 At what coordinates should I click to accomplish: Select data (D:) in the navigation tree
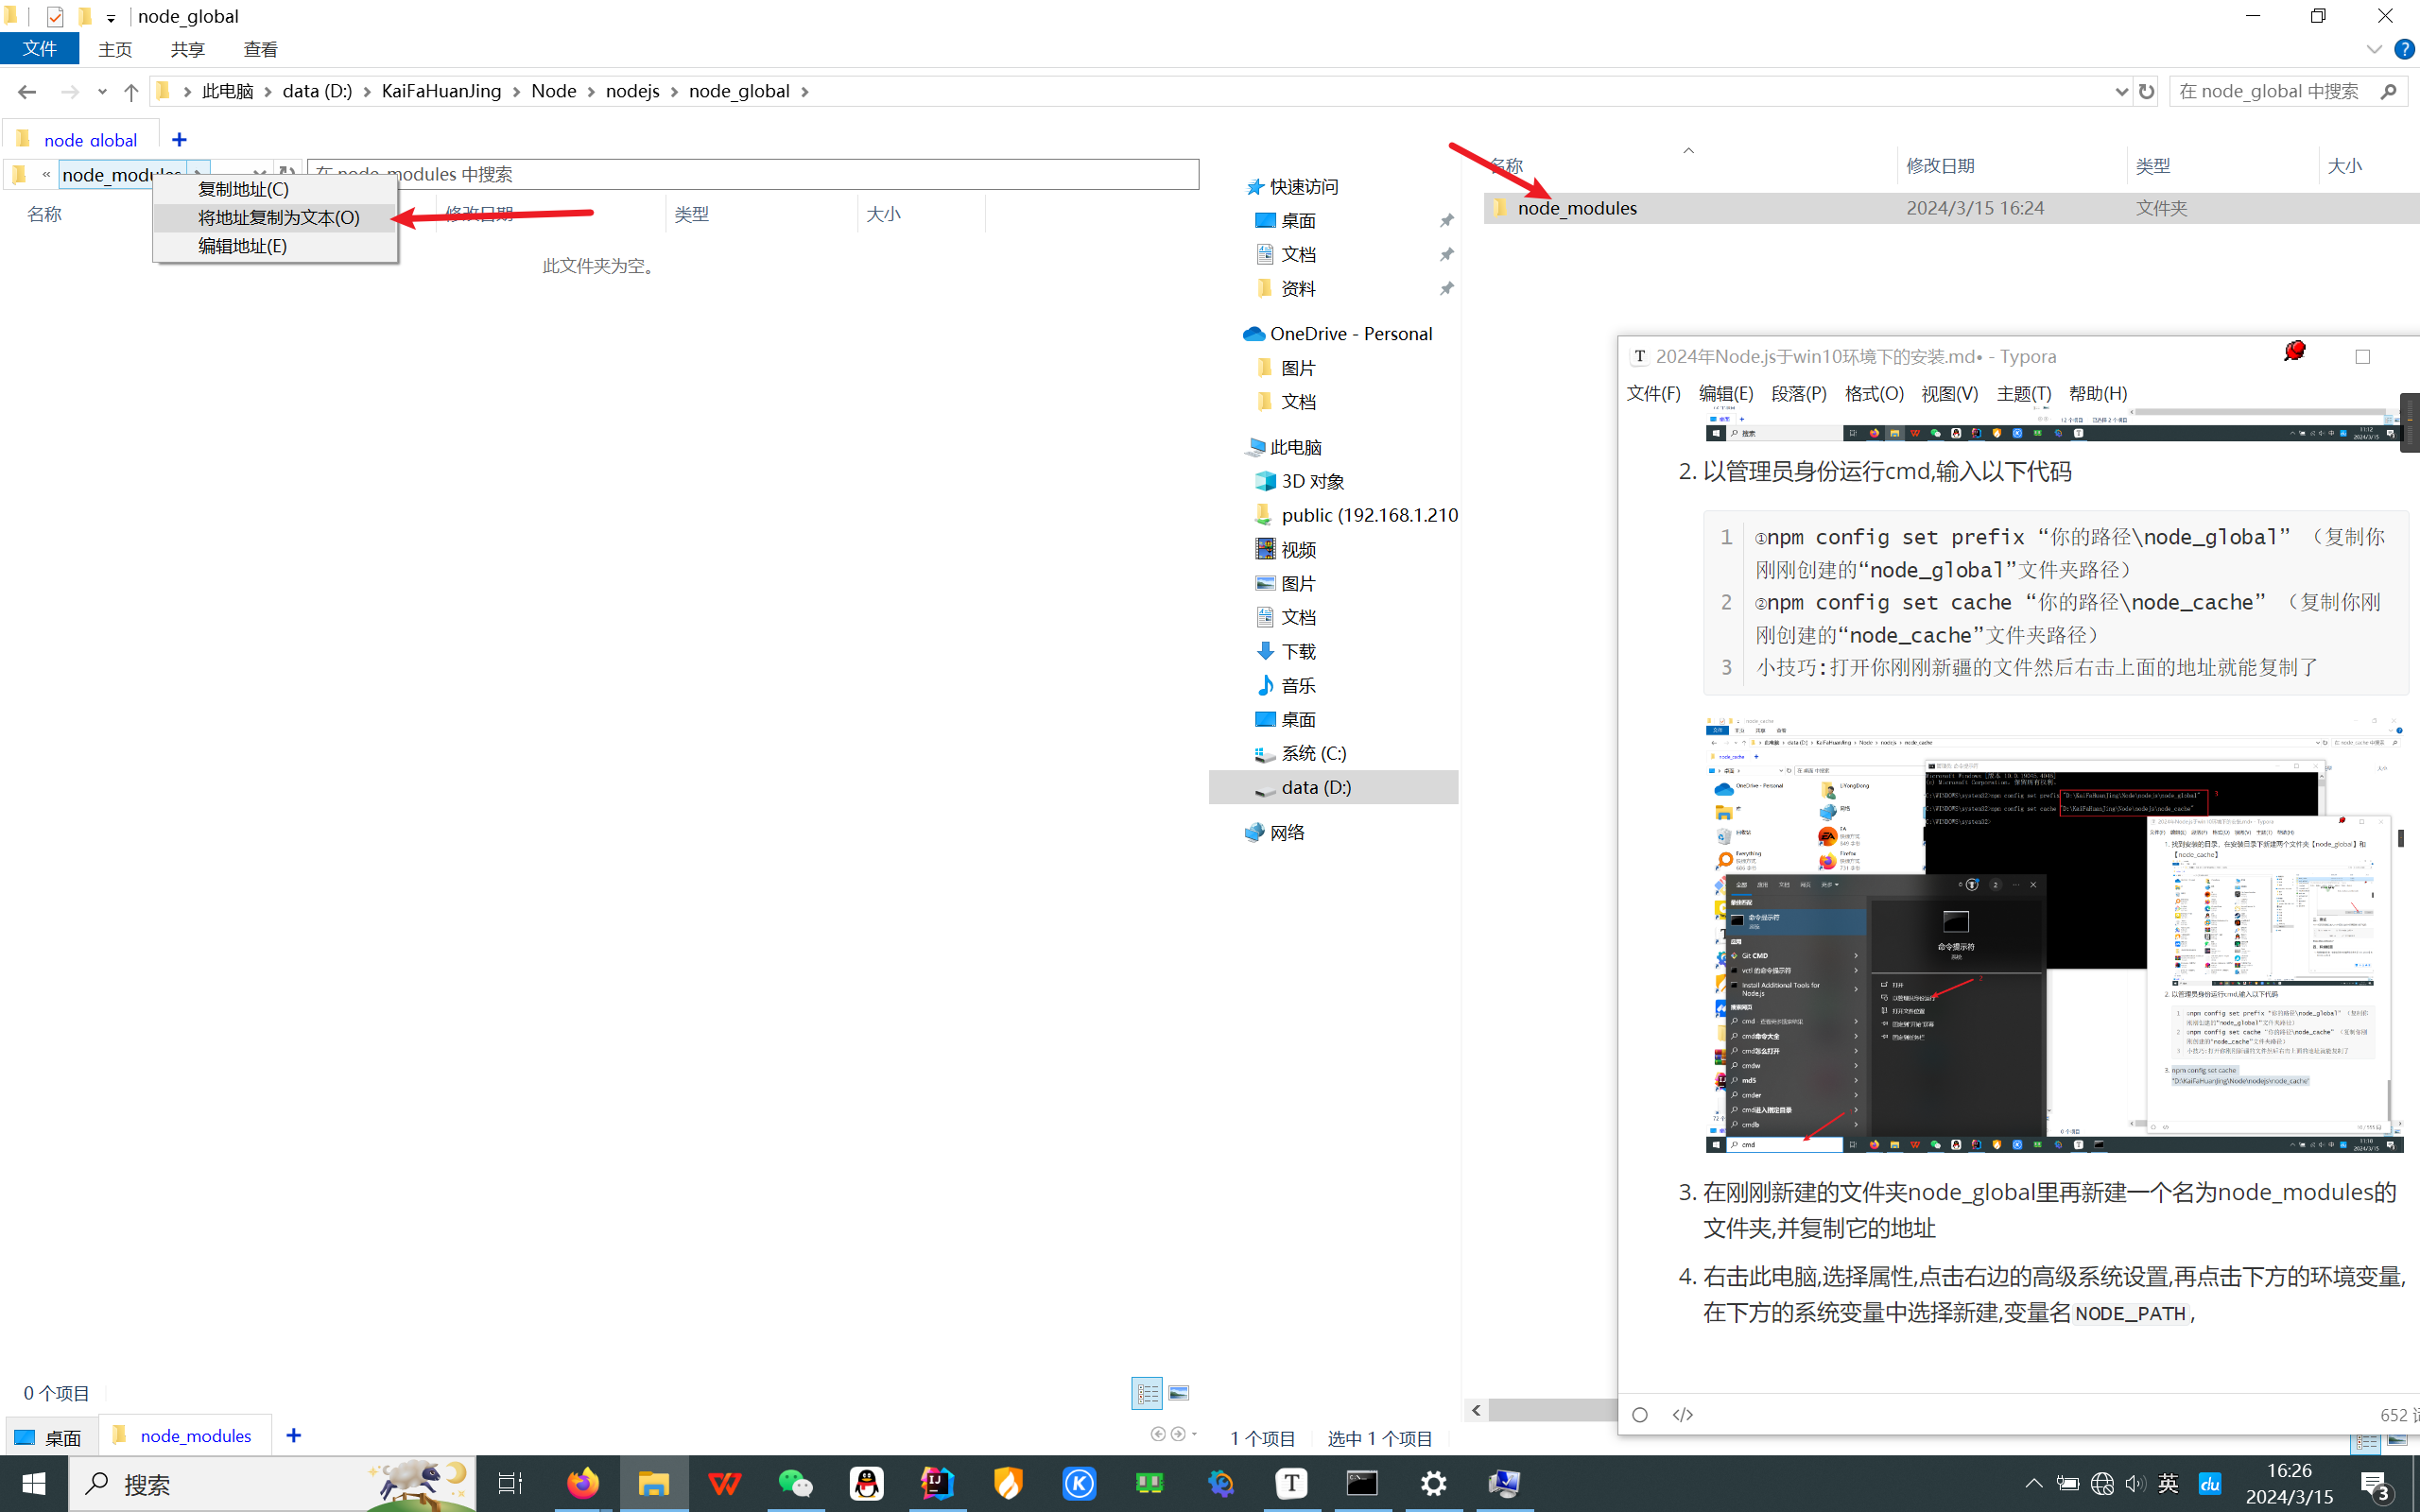[x=1315, y=787]
